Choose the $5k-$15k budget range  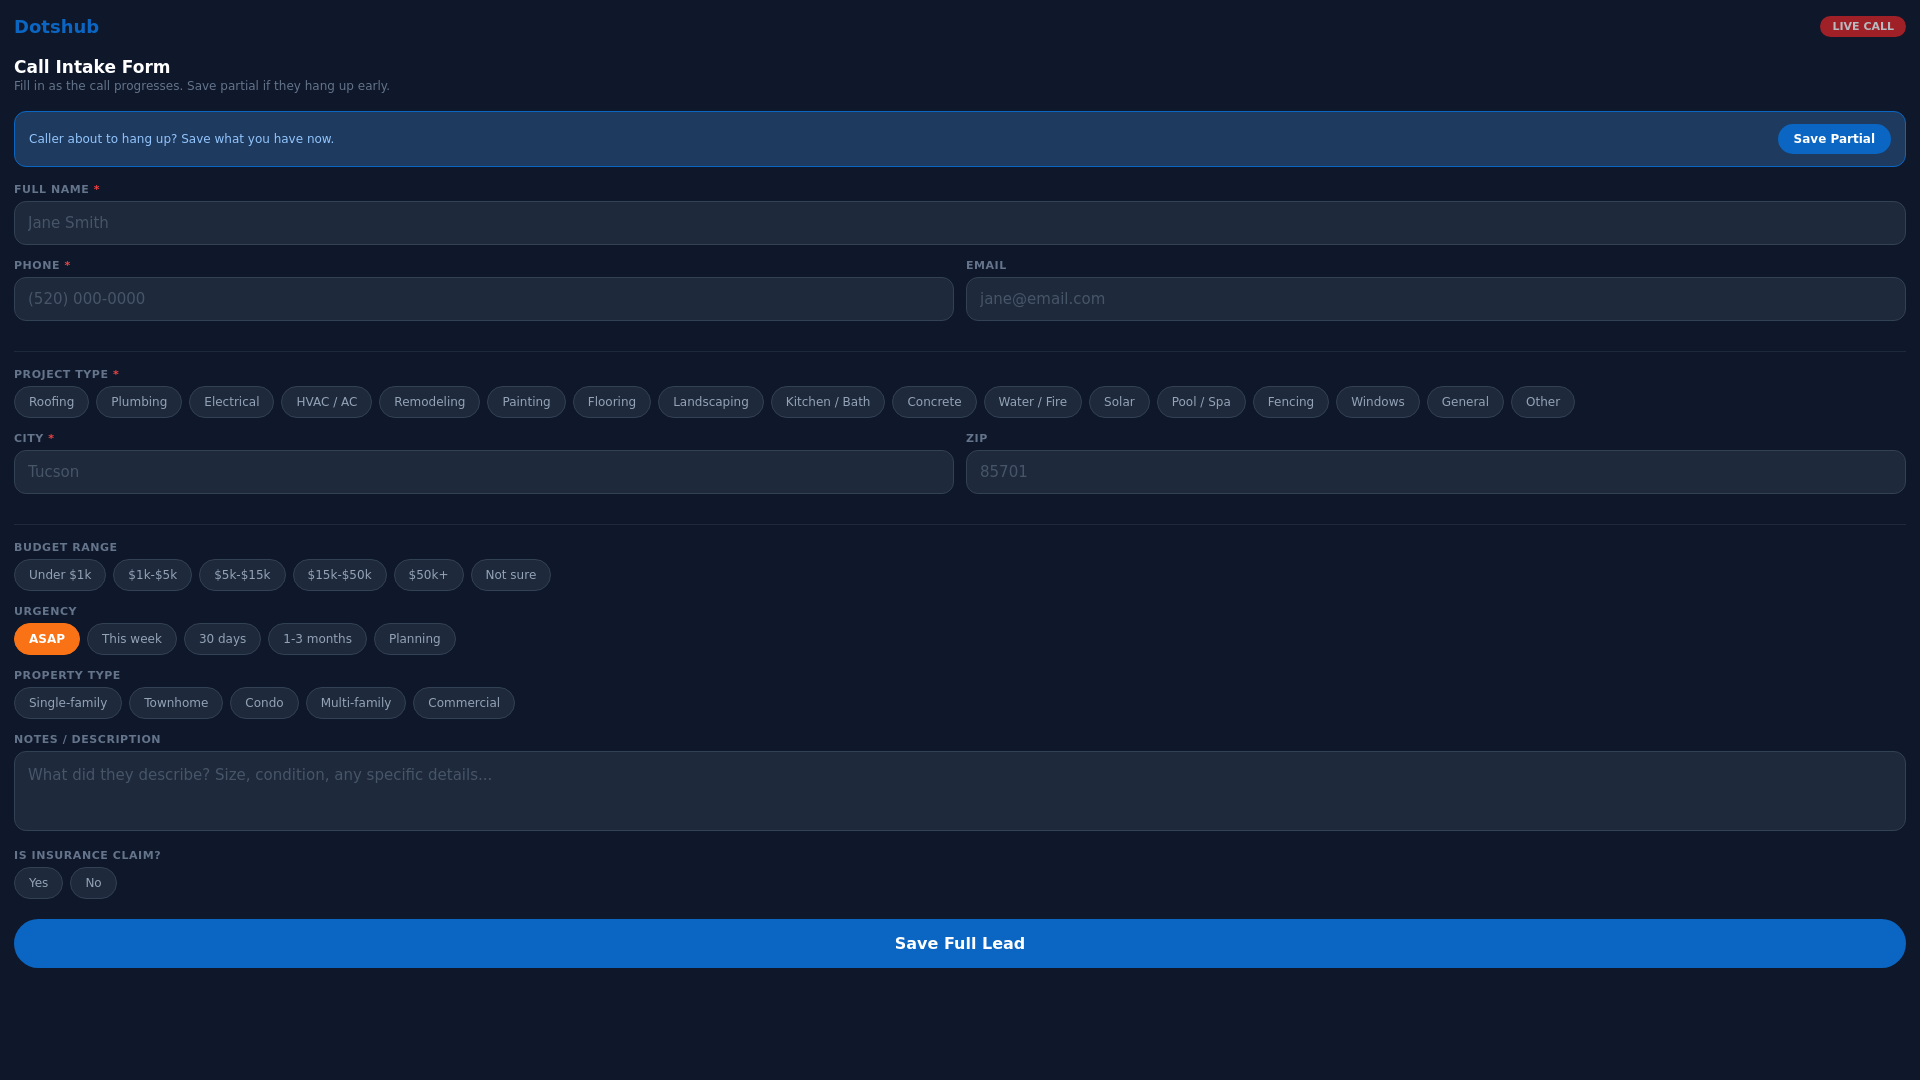coord(242,575)
